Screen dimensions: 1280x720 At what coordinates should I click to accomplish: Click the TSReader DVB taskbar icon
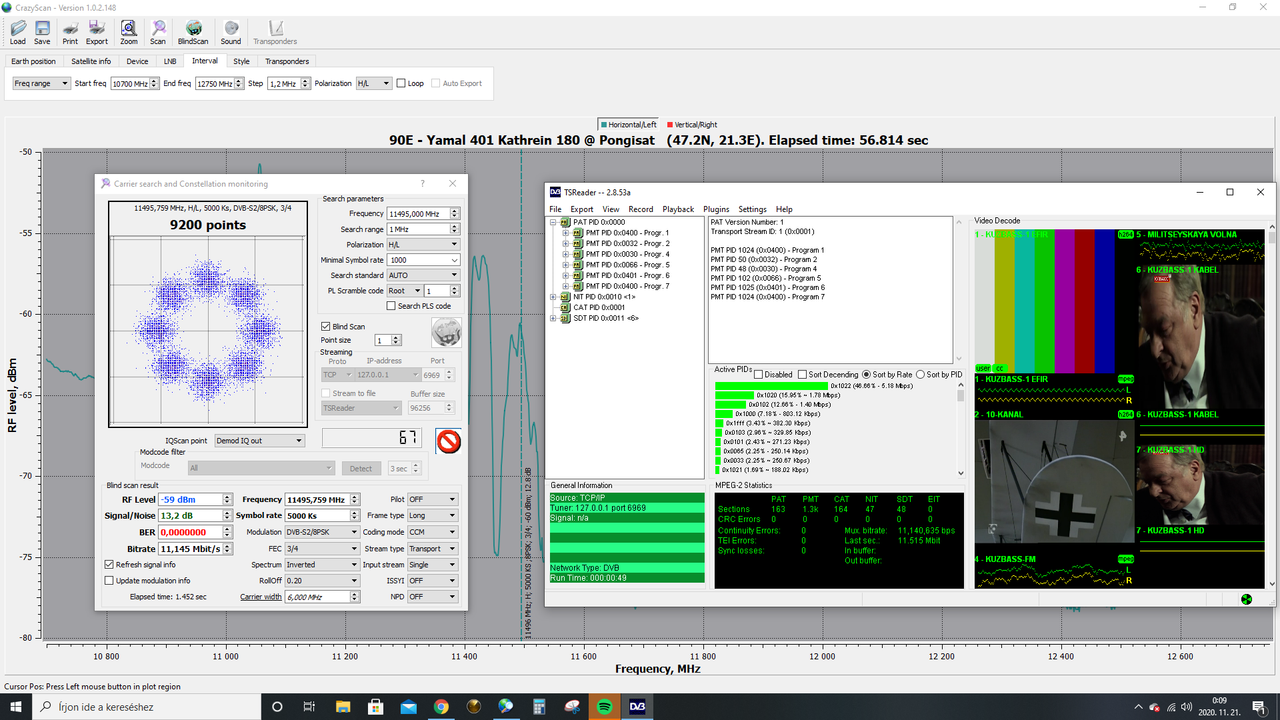(x=637, y=706)
